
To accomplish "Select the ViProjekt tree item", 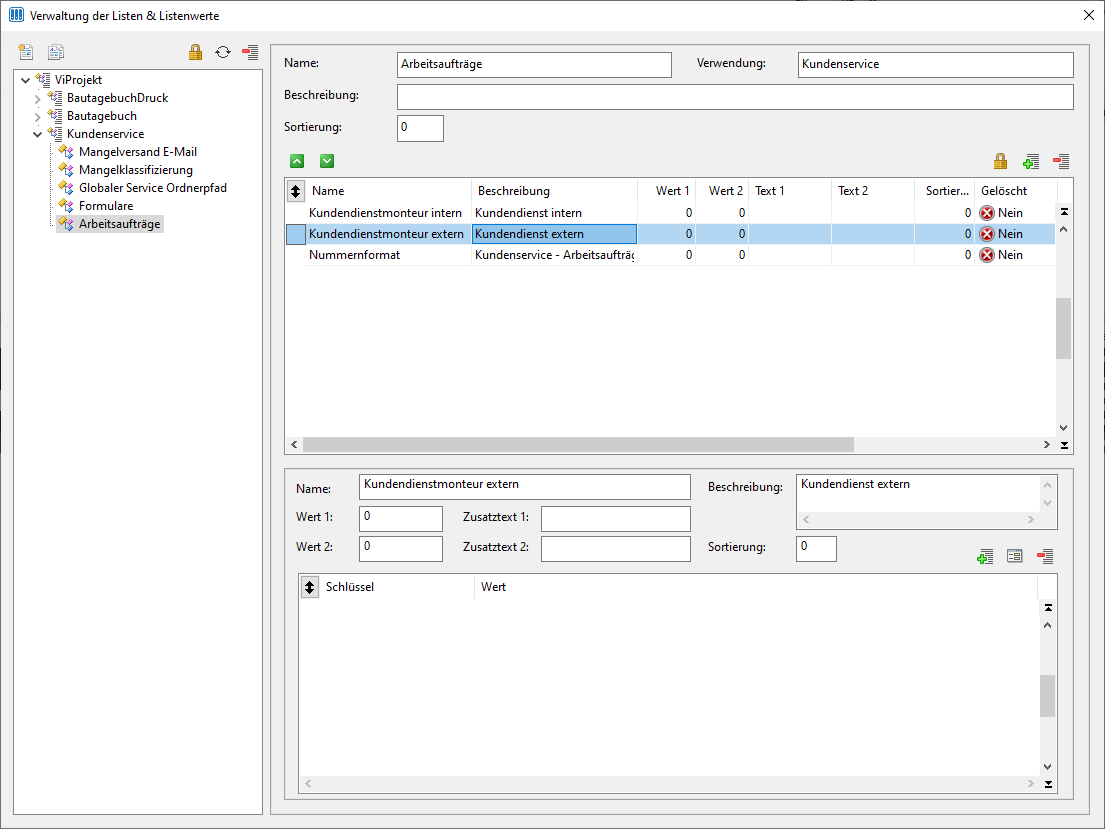I will pos(78,80).
